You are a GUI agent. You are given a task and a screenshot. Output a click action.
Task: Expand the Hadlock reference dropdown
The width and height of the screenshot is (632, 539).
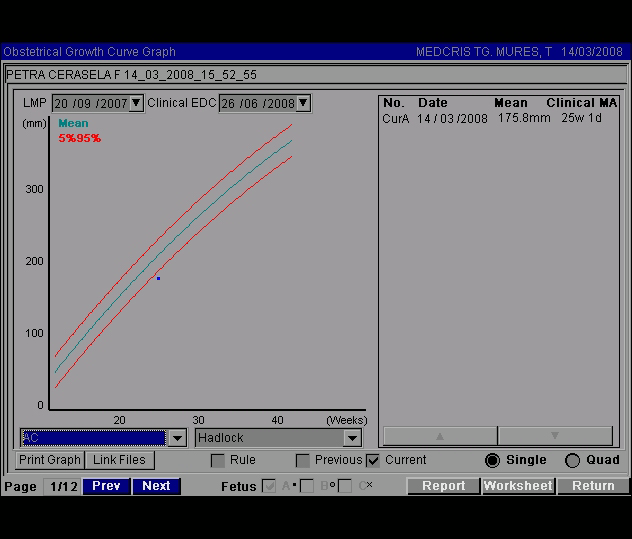351,438
